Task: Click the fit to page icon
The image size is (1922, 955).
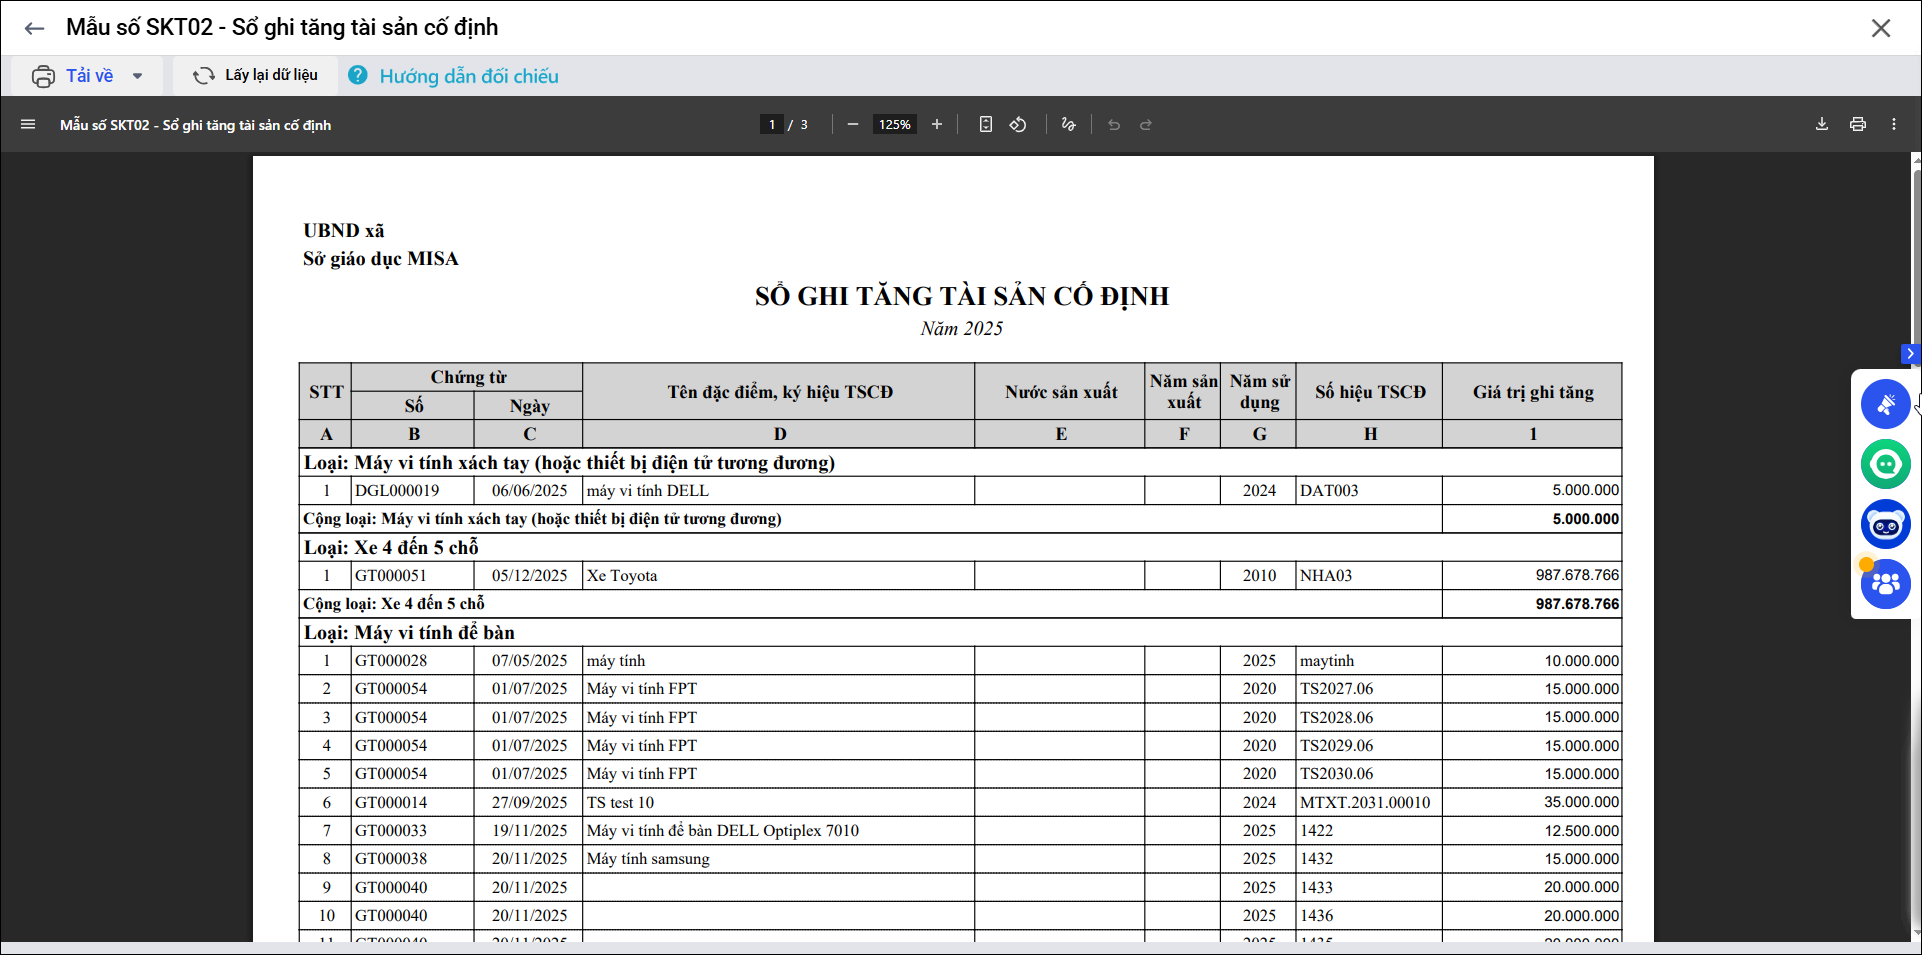Action: pyautogui.click(x=986, y=125)
